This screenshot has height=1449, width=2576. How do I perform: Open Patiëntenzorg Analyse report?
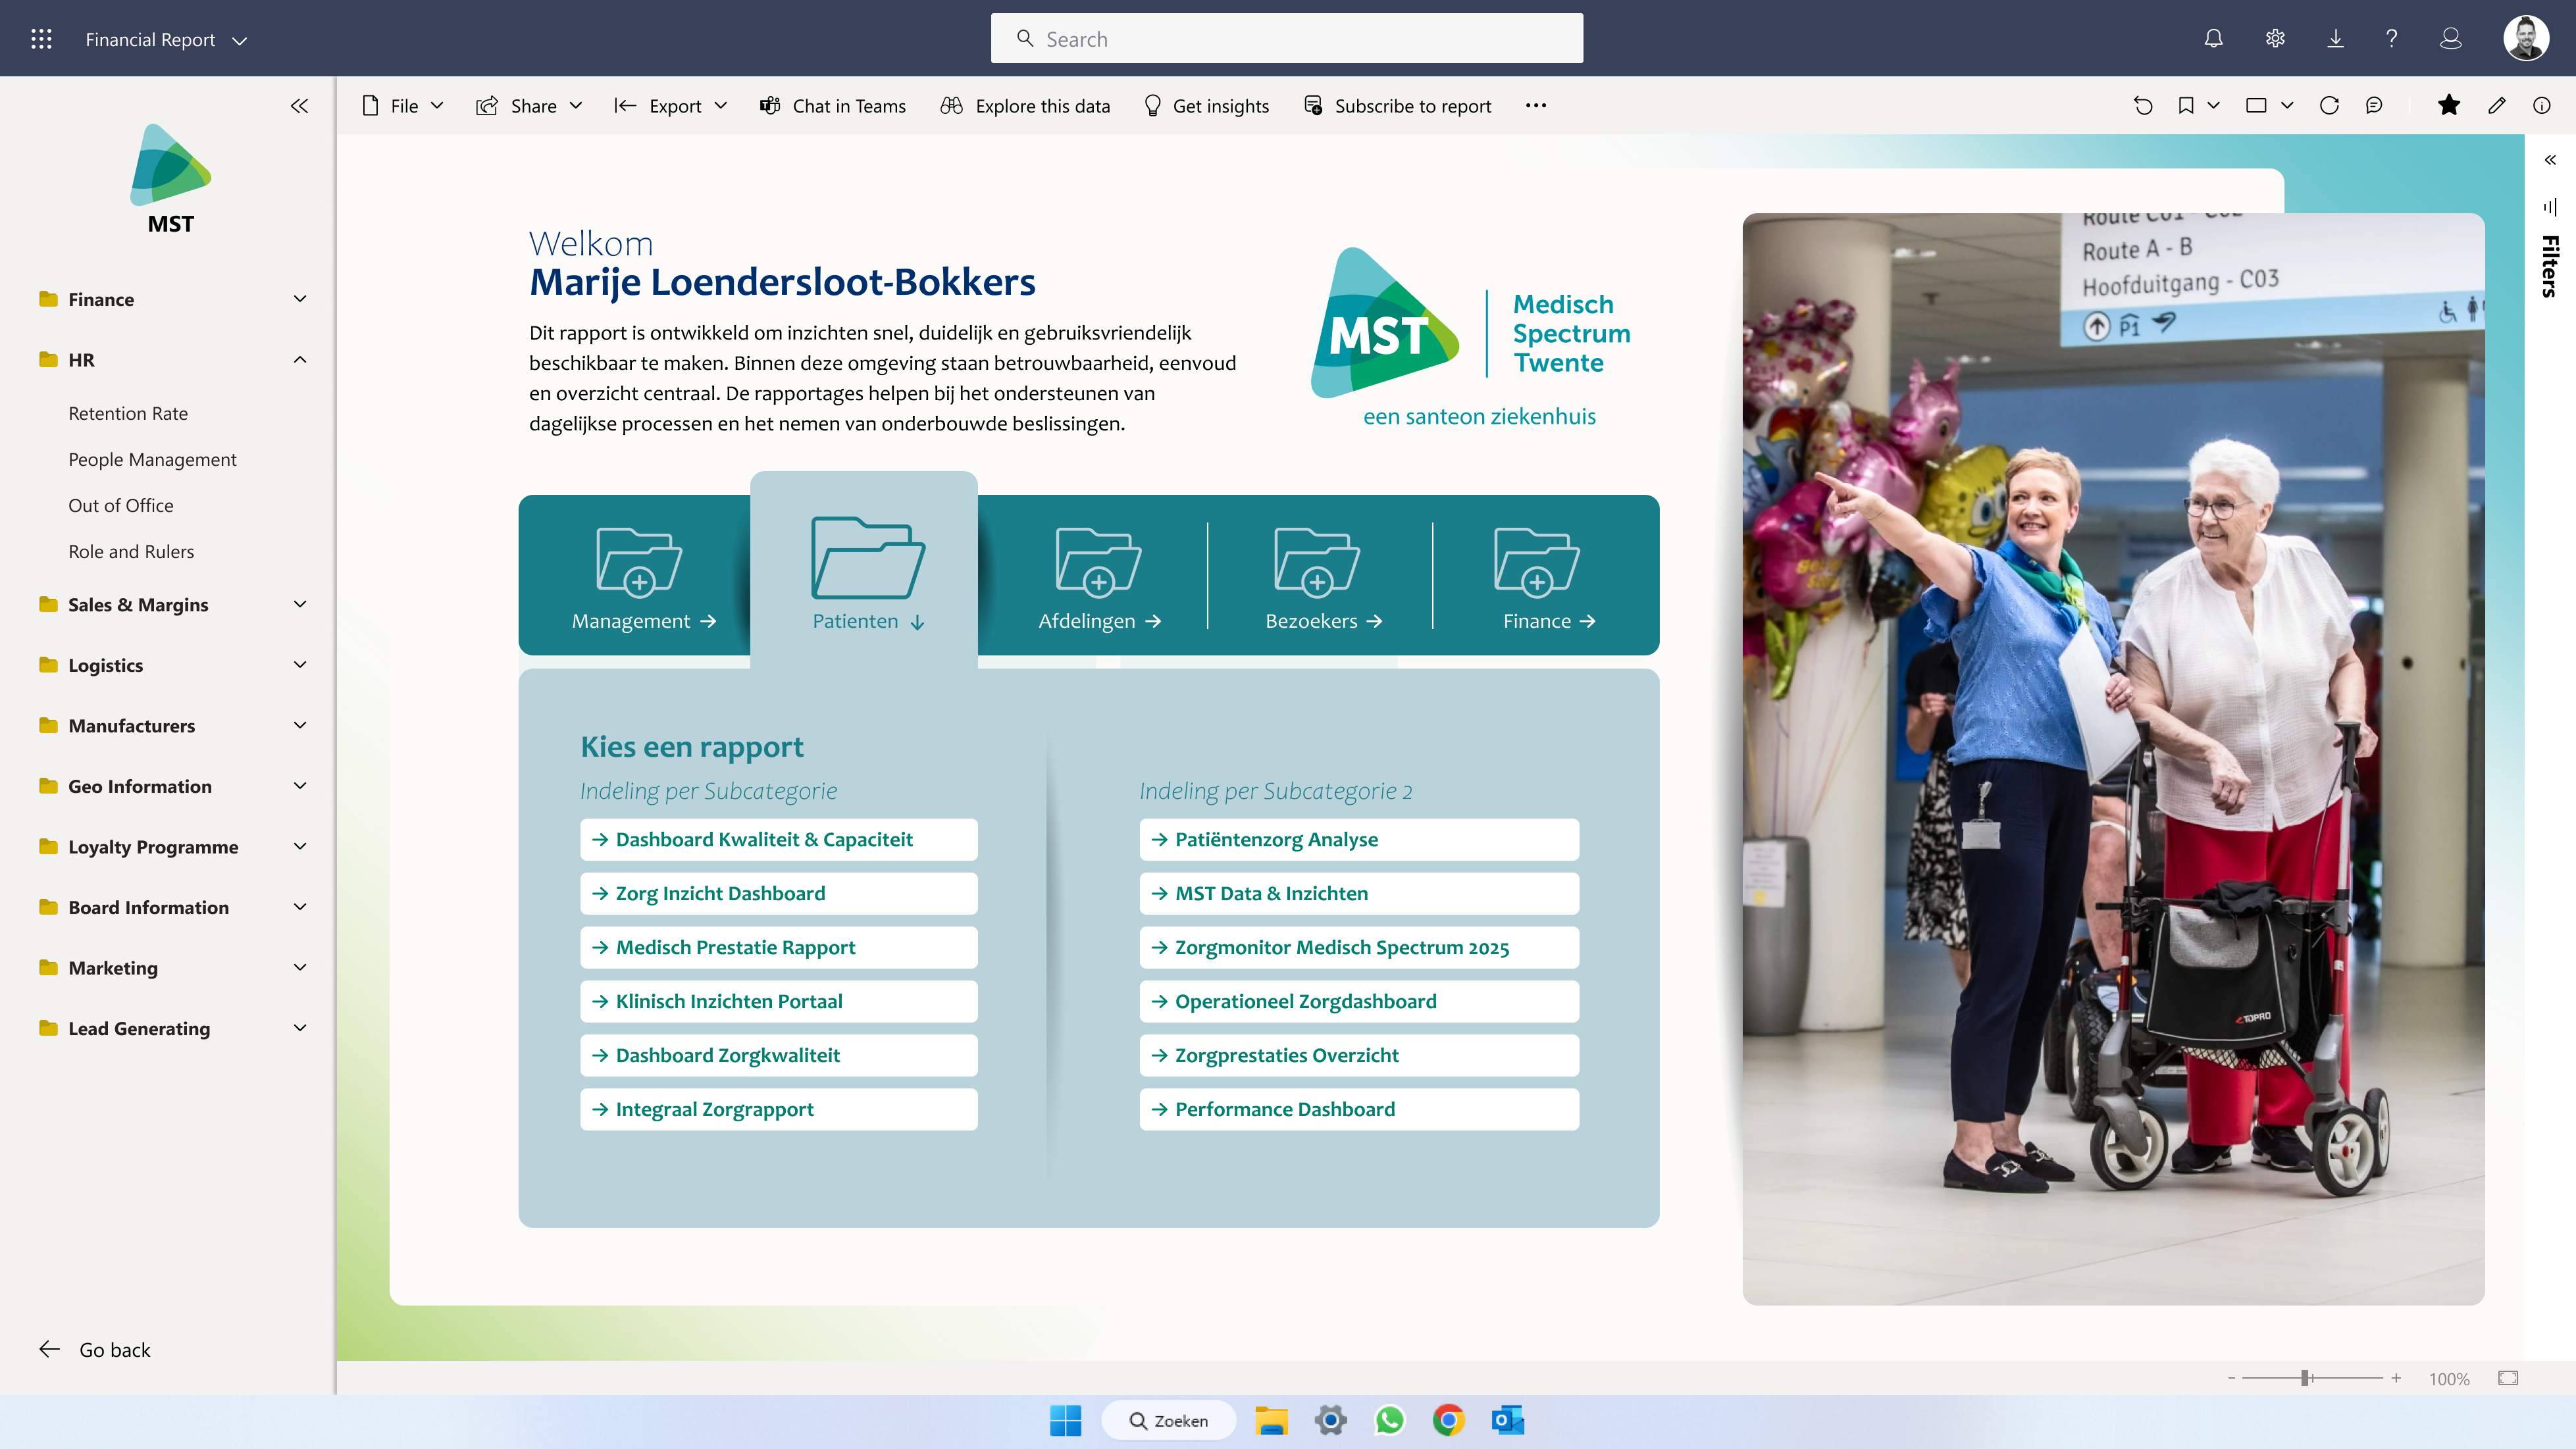[x=1359, y=840]
